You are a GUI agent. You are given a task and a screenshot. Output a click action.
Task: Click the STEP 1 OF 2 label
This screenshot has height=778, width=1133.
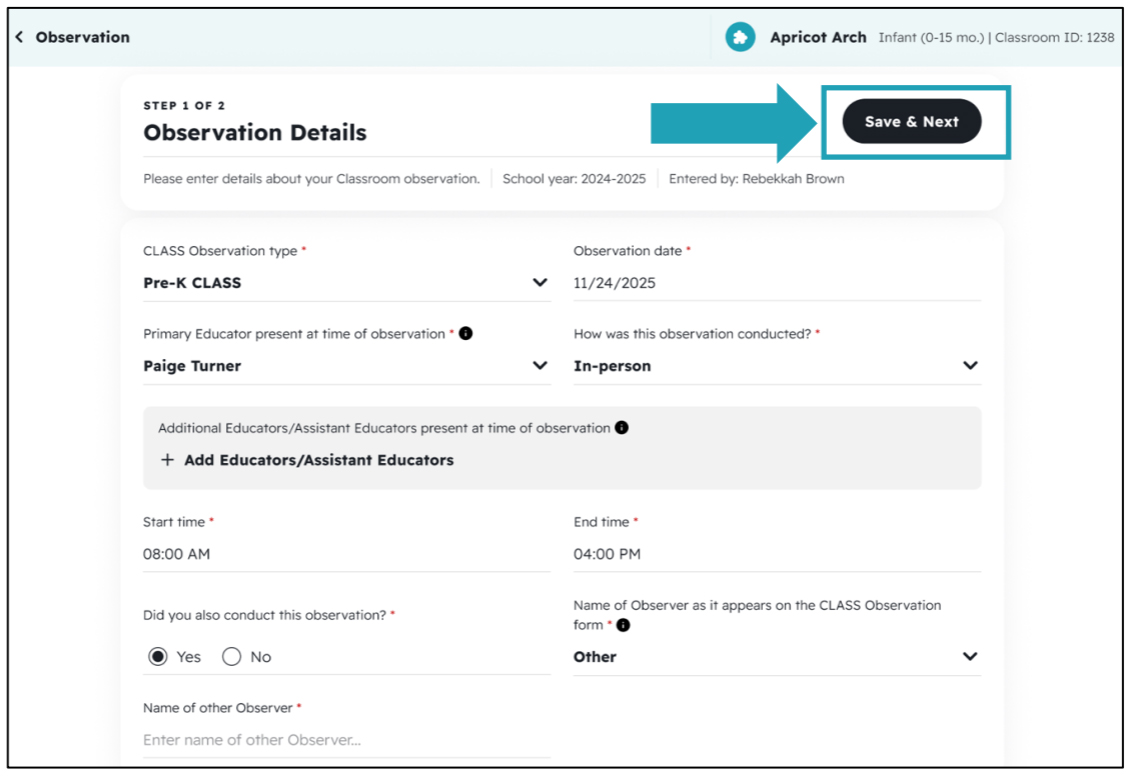pyautogui.click(x=184, y=105)
